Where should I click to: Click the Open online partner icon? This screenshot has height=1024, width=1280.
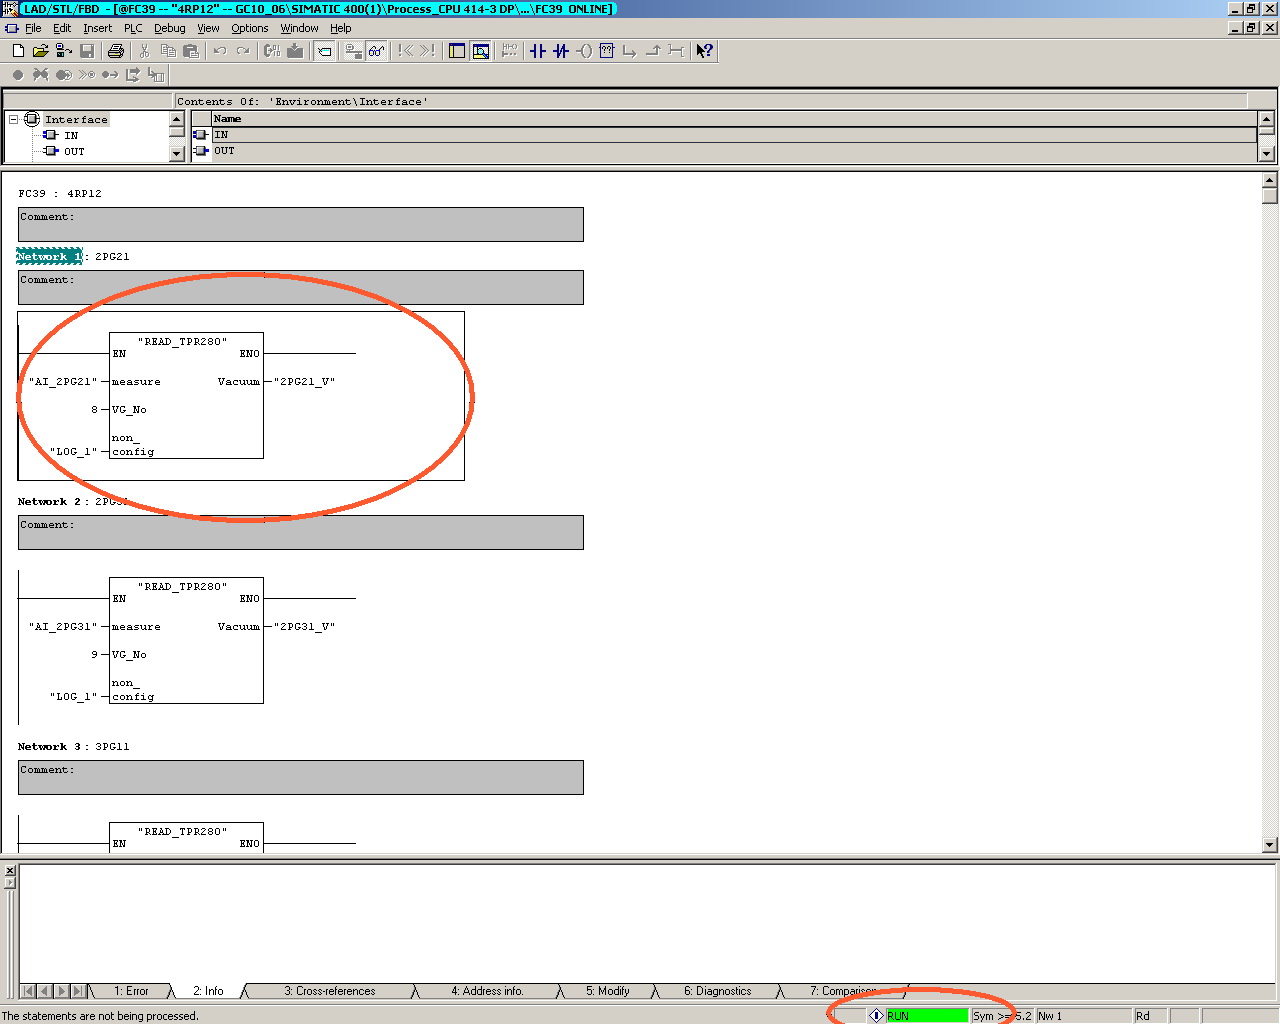63,51
